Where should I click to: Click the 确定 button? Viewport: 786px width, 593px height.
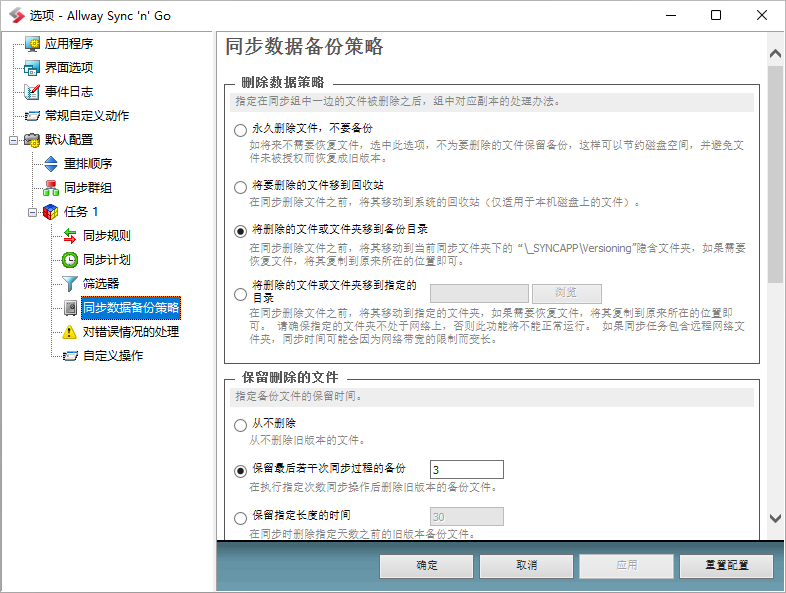[x=426, y=566]
